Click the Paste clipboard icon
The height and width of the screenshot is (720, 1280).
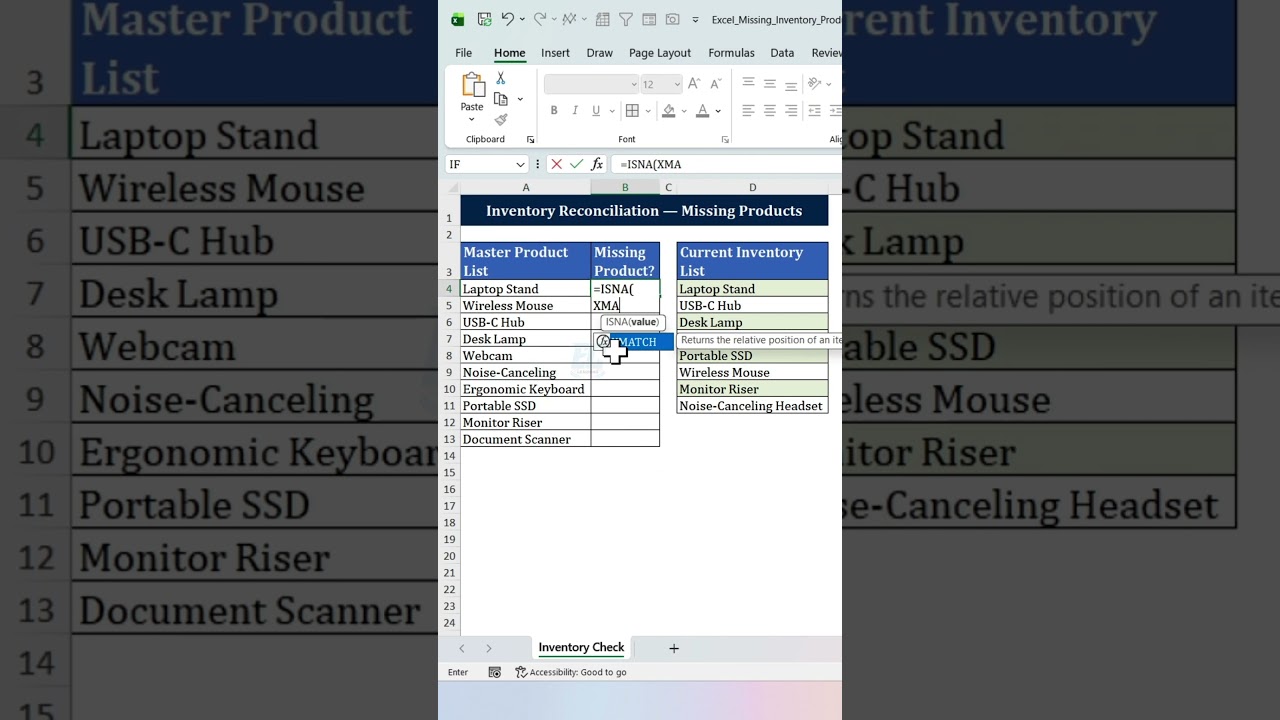point(472,85)
